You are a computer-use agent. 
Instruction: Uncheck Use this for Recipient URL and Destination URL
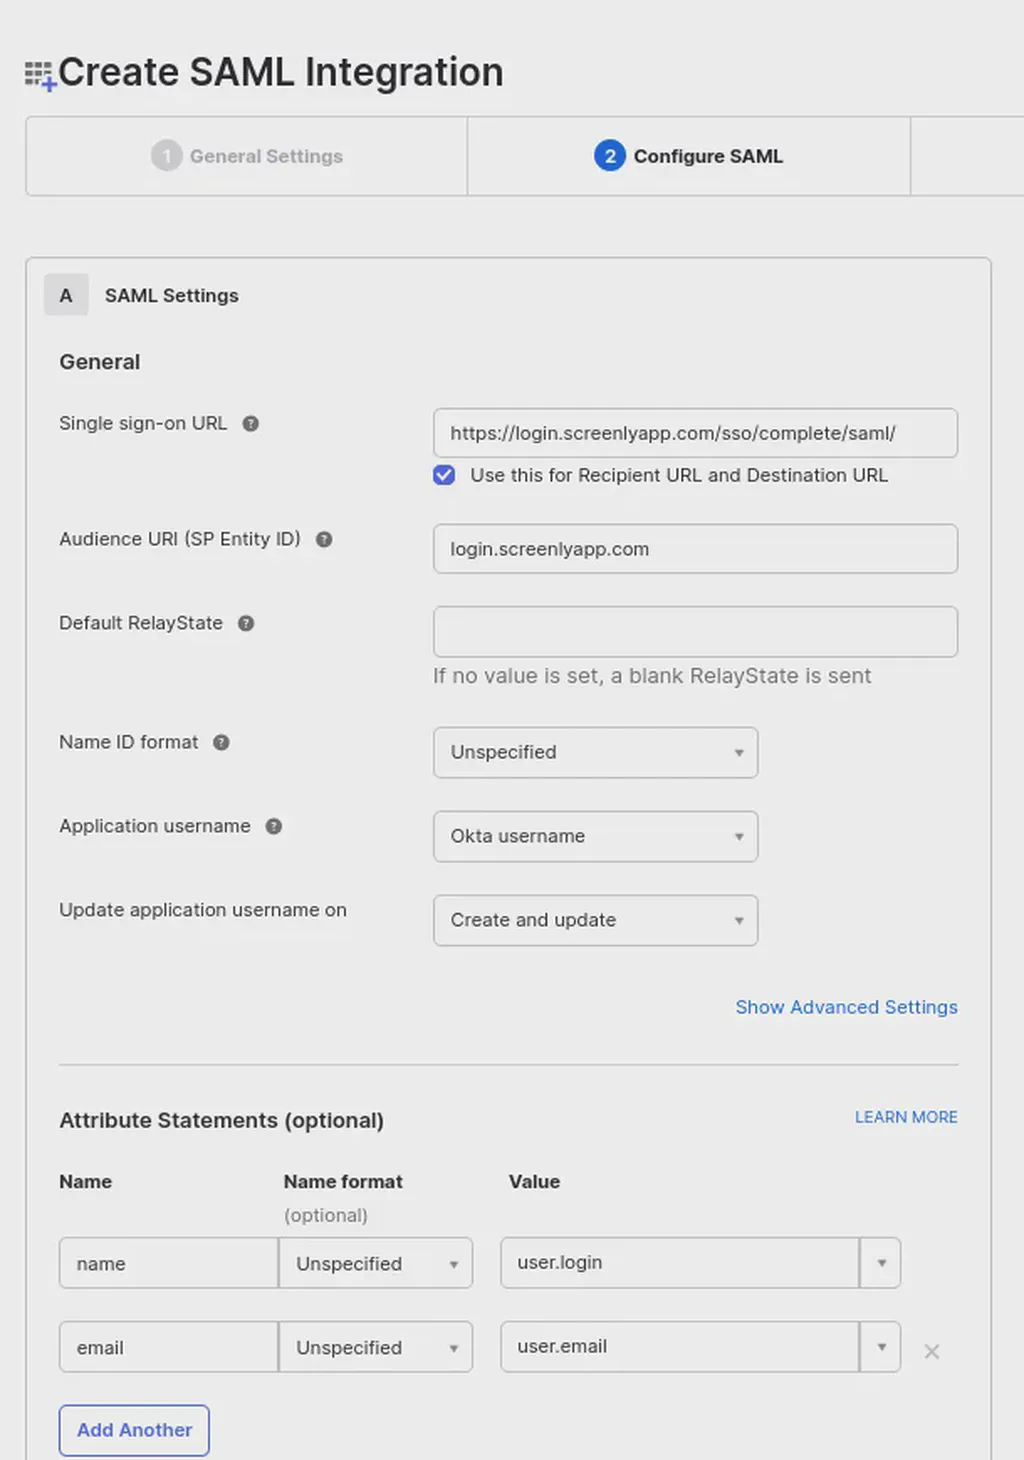pos(443,475)
